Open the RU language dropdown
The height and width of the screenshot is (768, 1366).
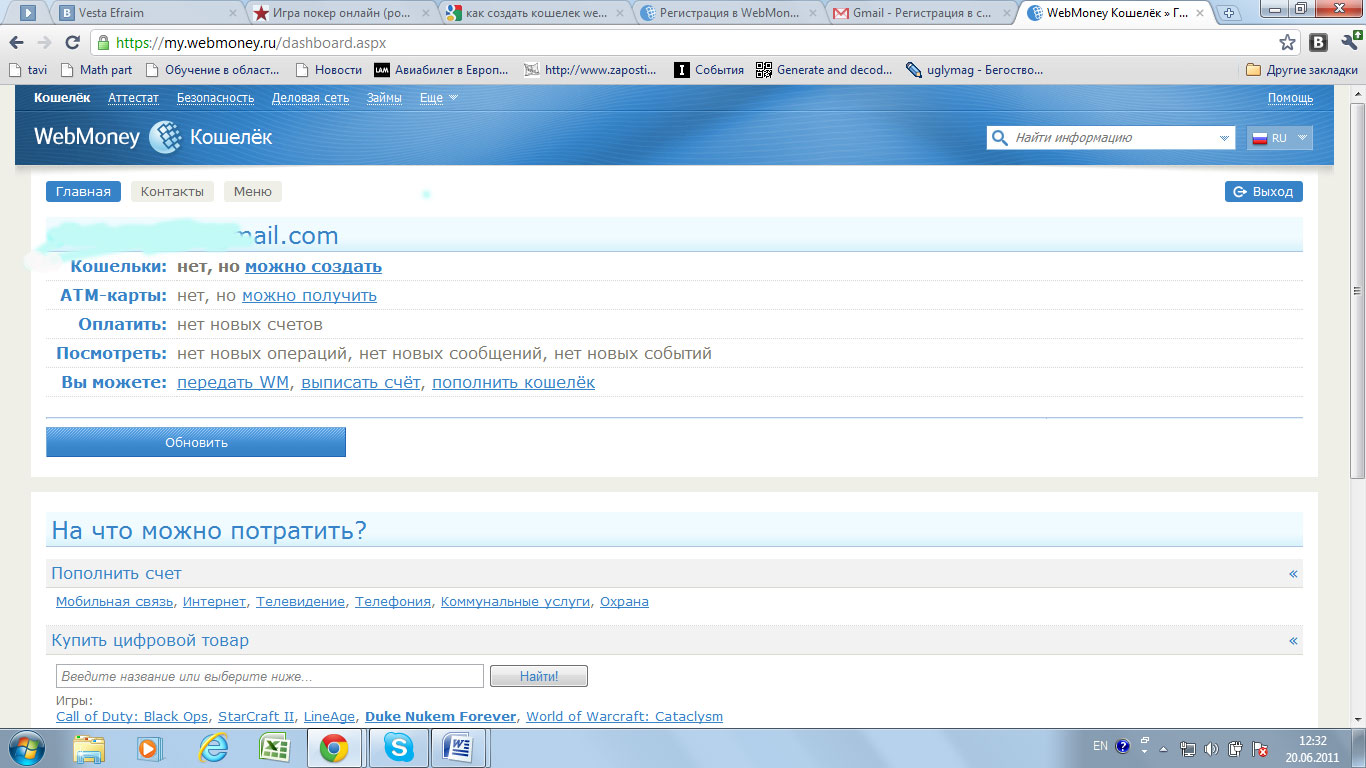pos(1279,138)
